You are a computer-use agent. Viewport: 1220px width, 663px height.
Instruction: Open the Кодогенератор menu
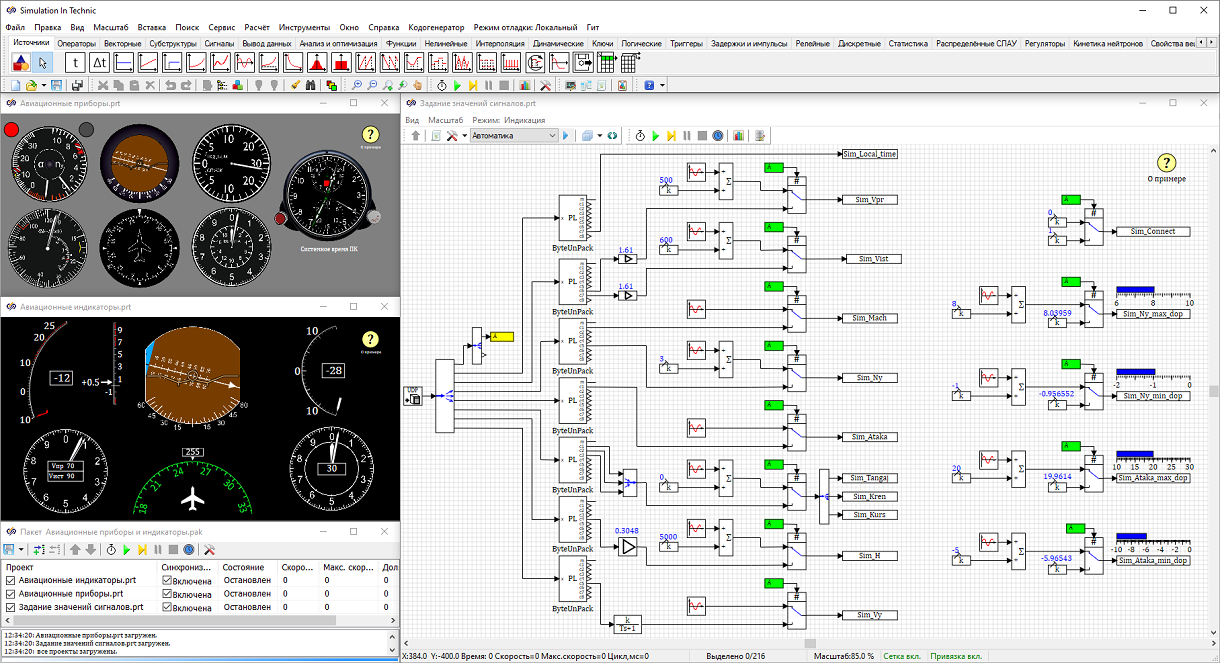click(x=436, y=27)
